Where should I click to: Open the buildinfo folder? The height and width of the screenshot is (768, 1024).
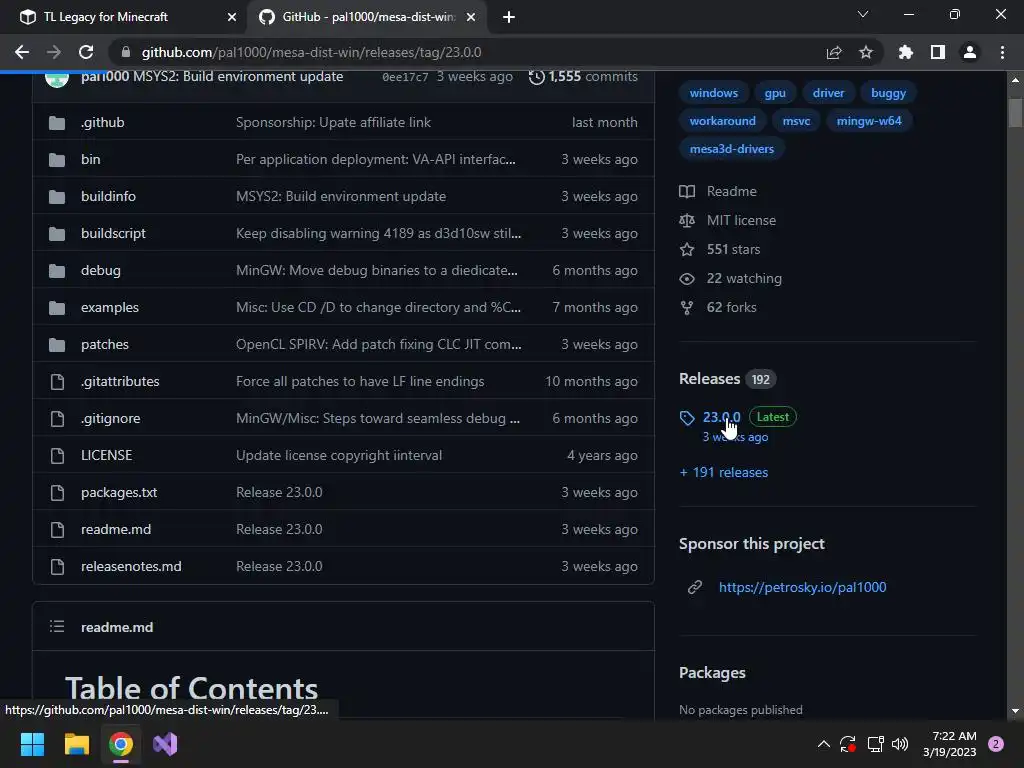[108, 197]
